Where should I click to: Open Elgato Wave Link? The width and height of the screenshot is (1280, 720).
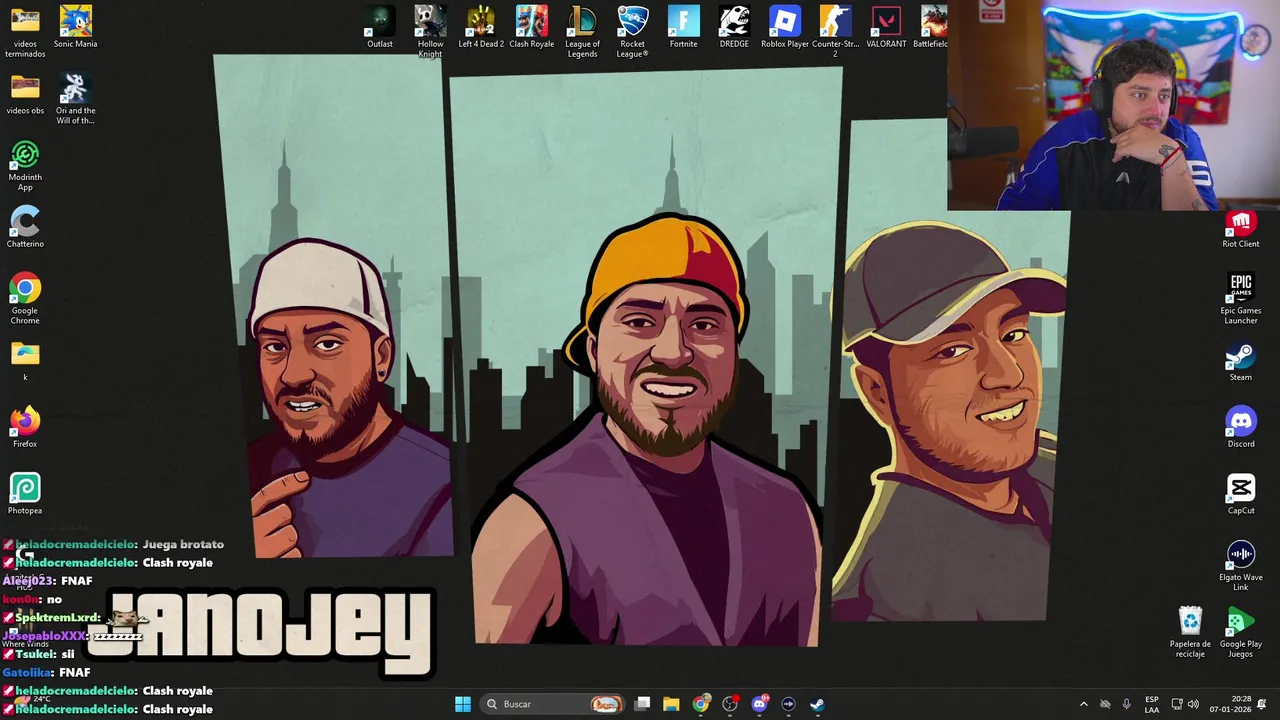tap(1241, 566)
